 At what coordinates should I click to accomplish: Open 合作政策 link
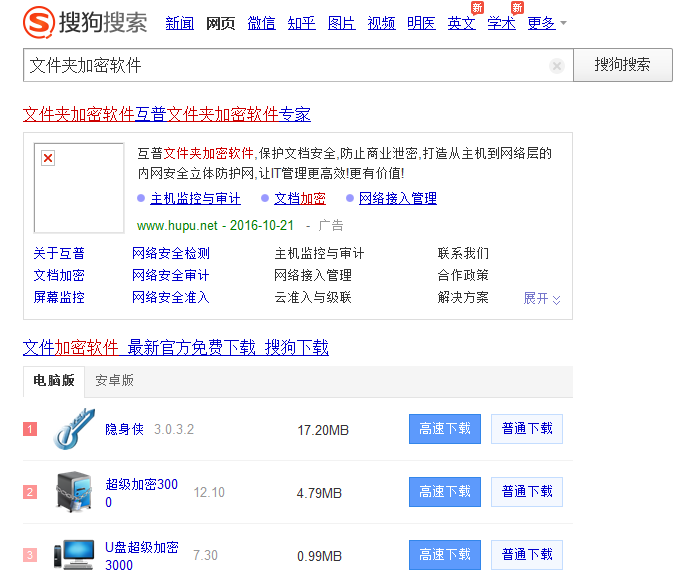point(463,275)
